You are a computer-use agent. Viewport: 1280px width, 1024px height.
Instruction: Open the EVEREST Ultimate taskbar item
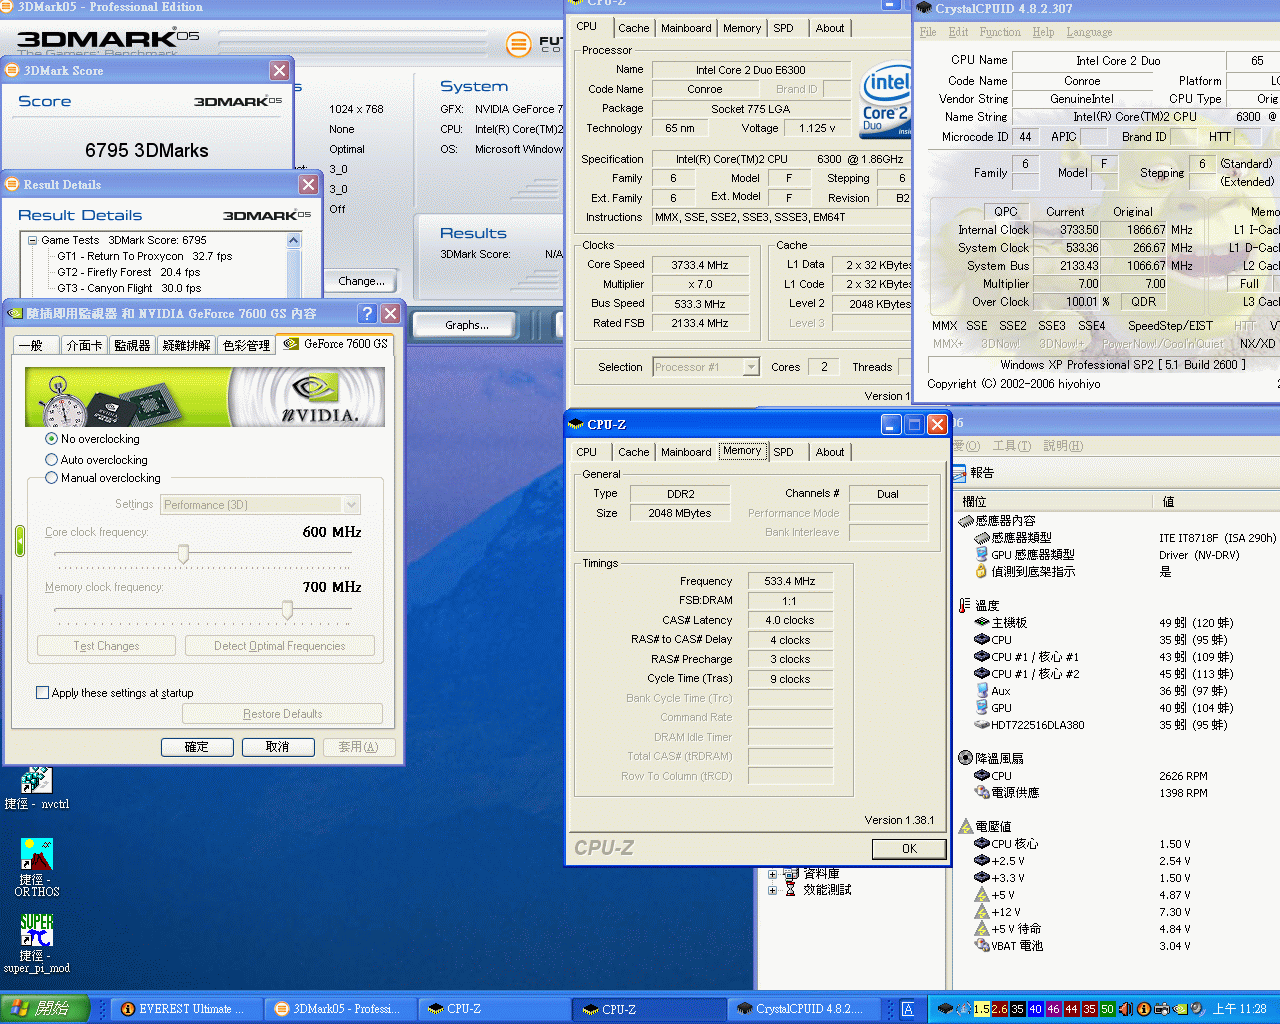185,1009
